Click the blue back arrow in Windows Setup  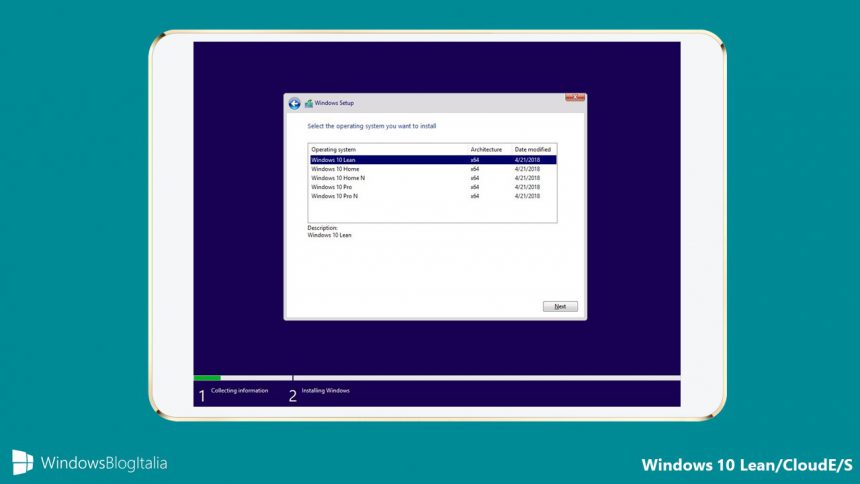(295, 103)
